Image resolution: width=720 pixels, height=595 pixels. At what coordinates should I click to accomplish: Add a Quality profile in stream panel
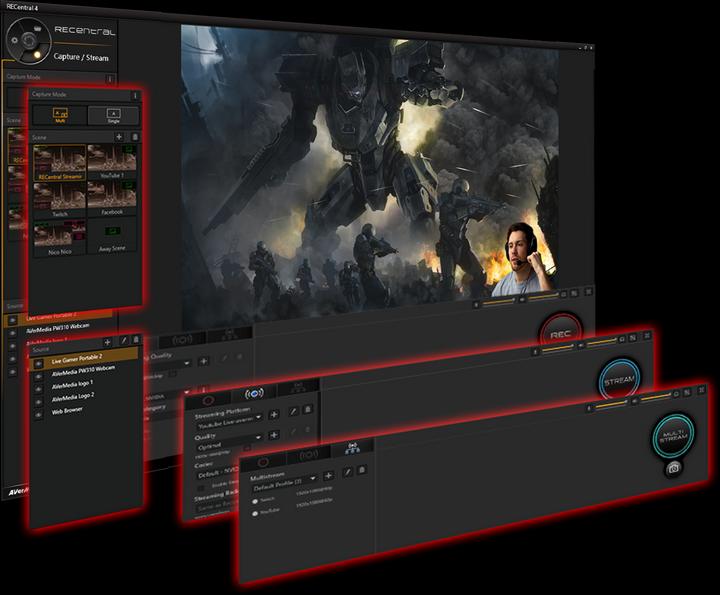point(274,434)
